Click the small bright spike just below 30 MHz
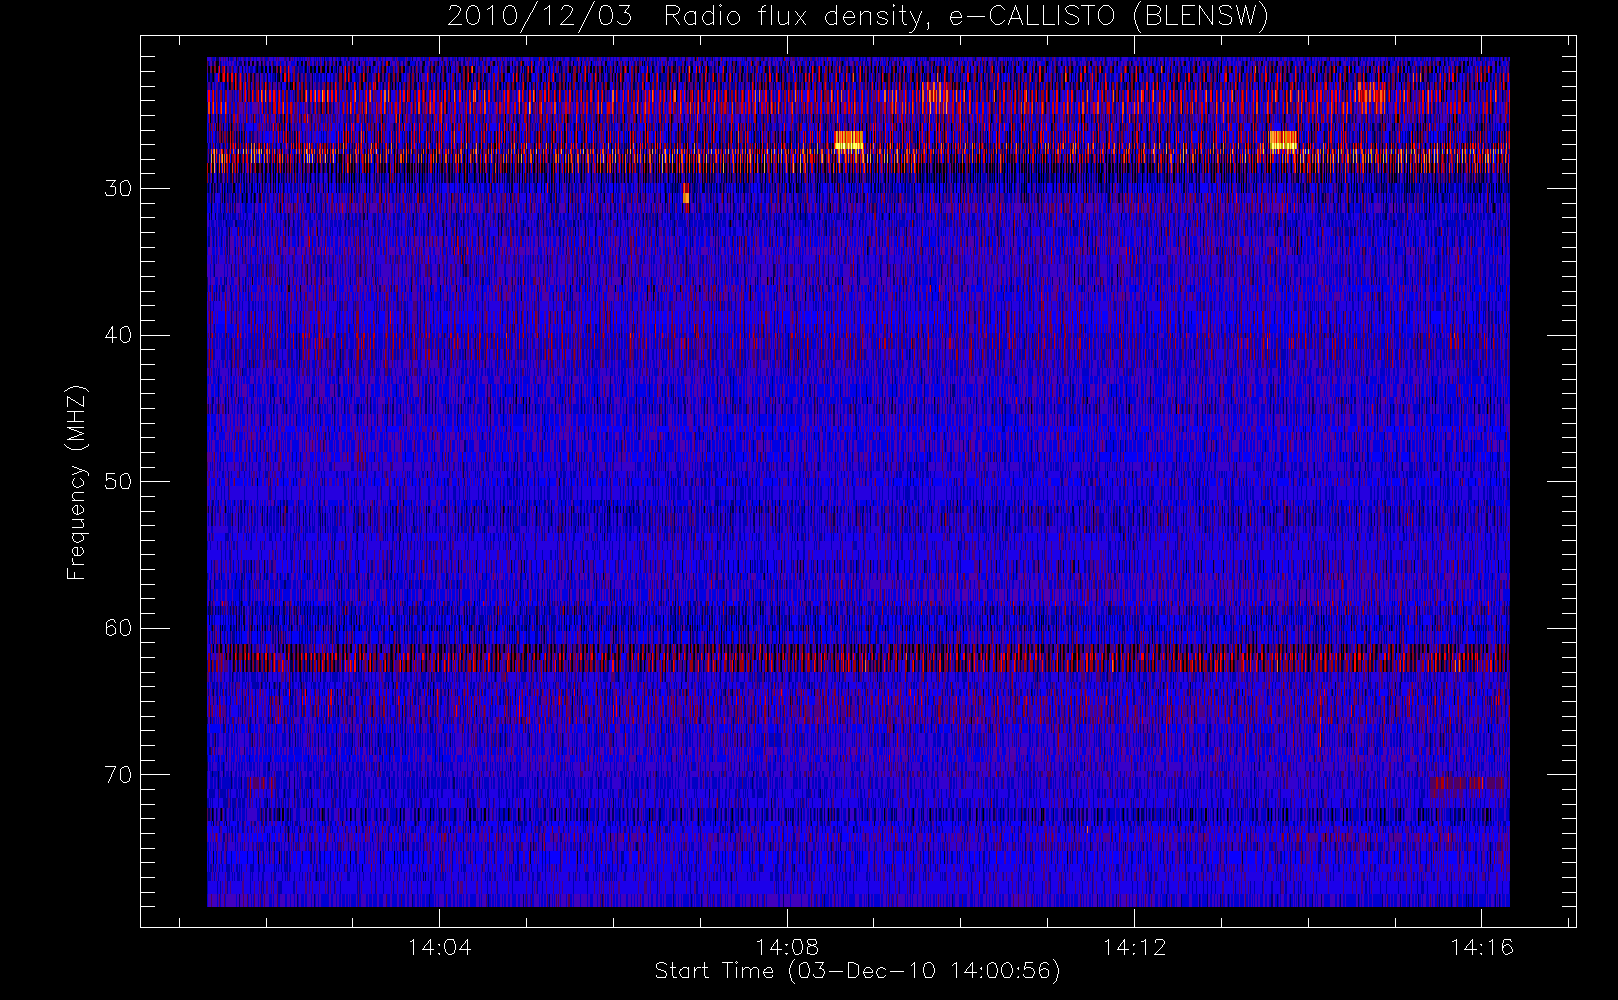The image size is (1618, 1000). (686, 197)
